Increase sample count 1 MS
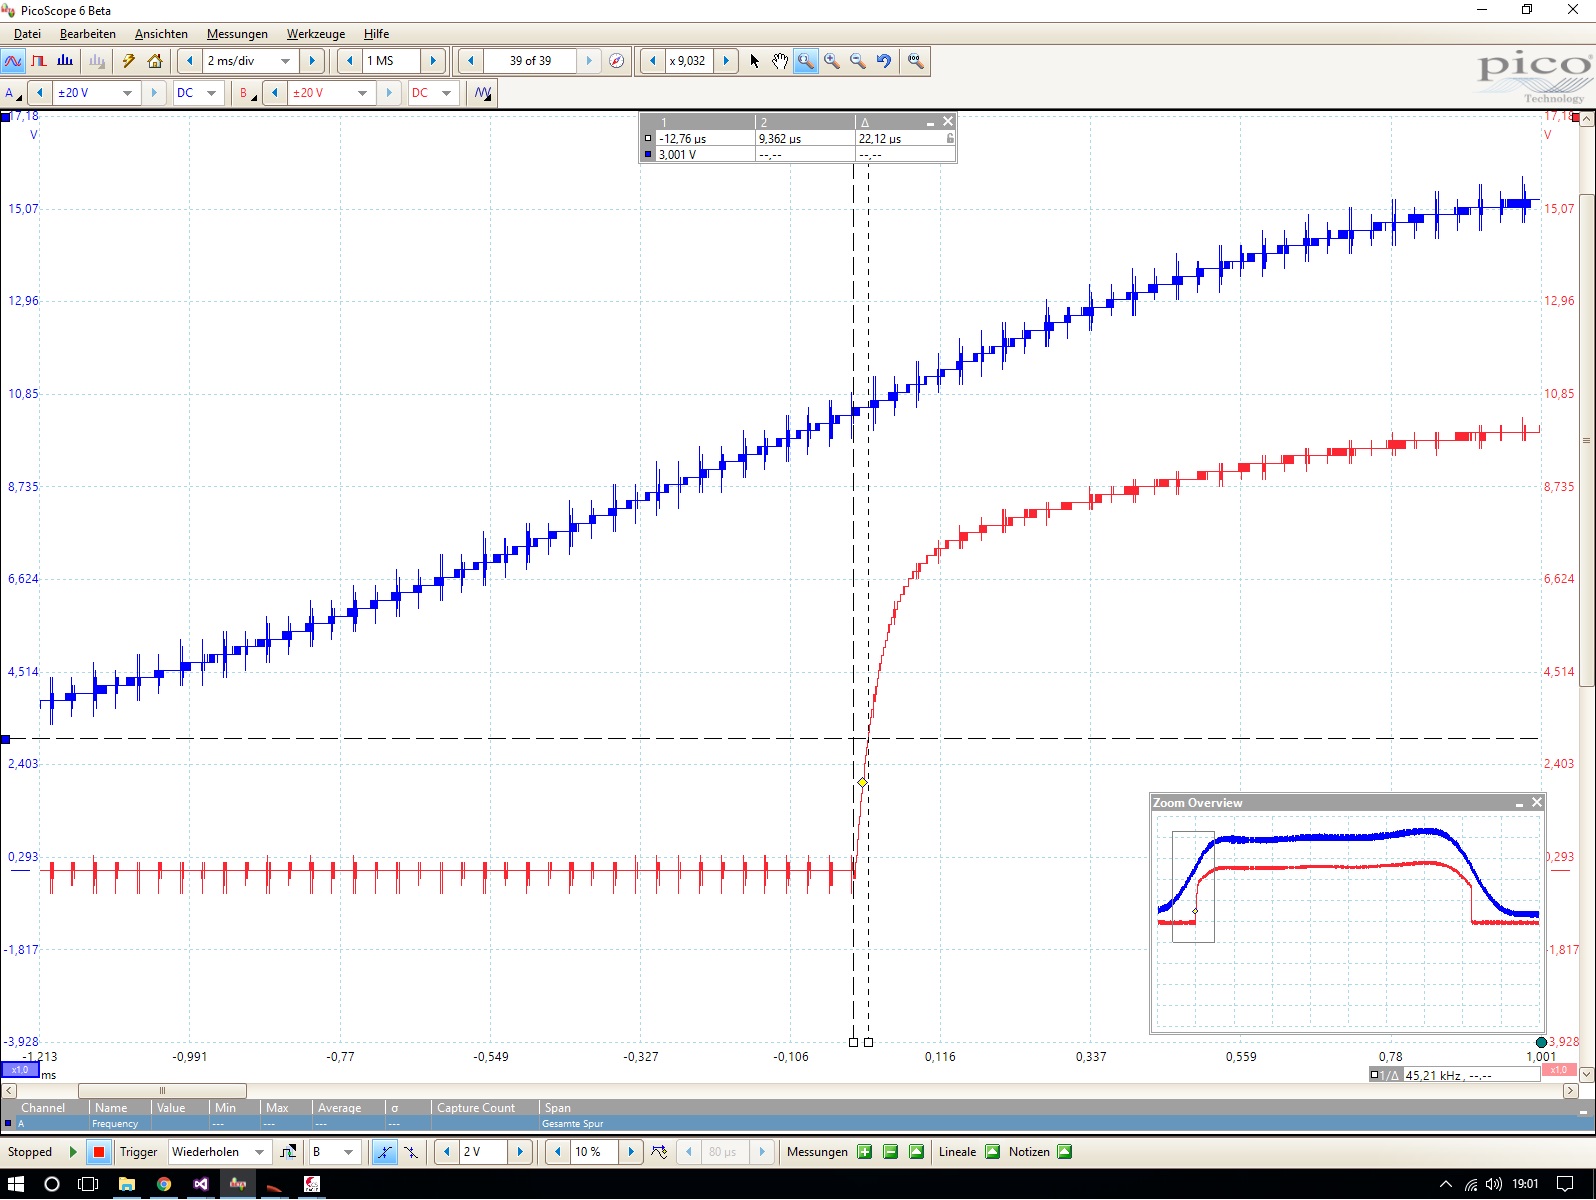Viewport: 1596px width, 1200px height. [433, 61]
